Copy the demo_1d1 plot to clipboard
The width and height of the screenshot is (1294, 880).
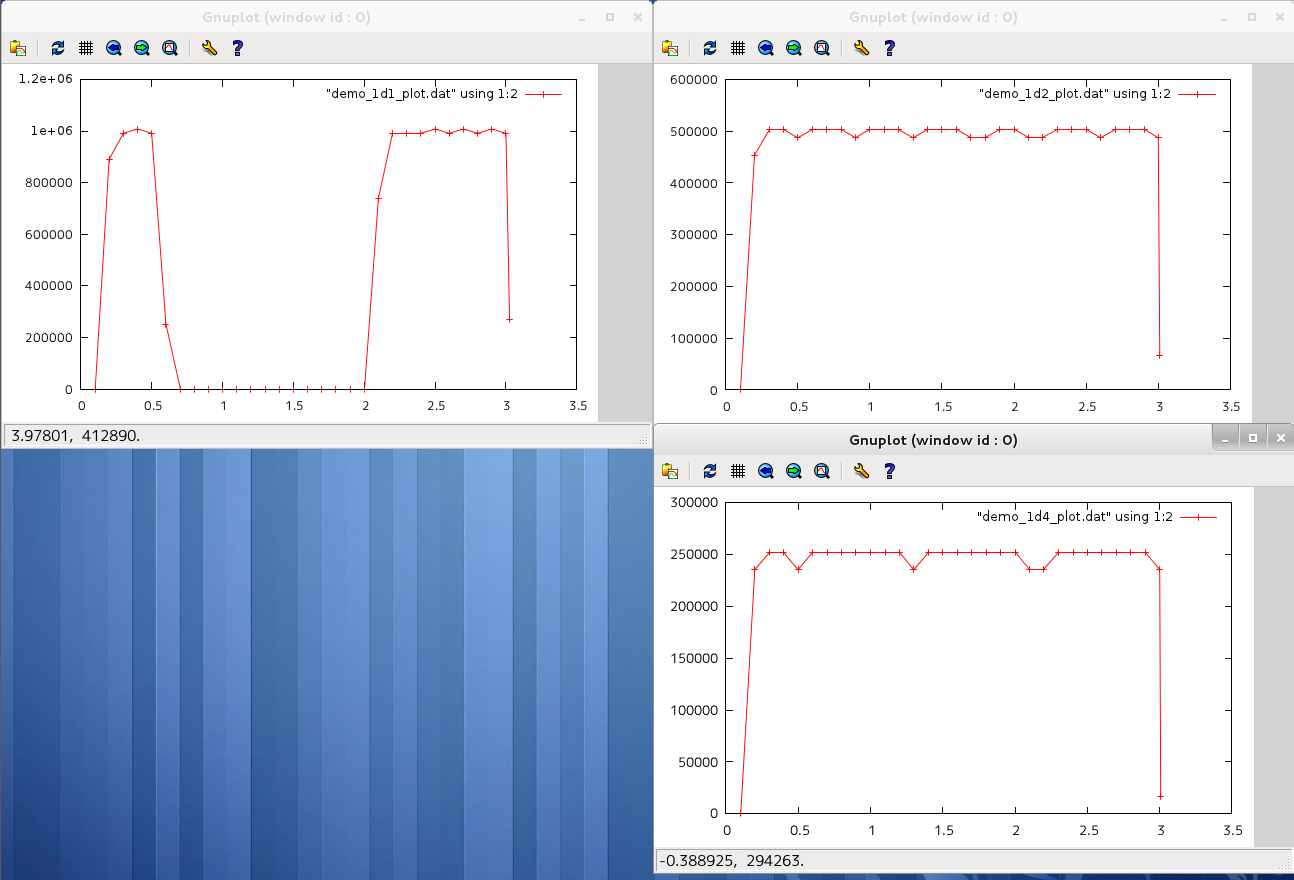(x=18, y=47)
